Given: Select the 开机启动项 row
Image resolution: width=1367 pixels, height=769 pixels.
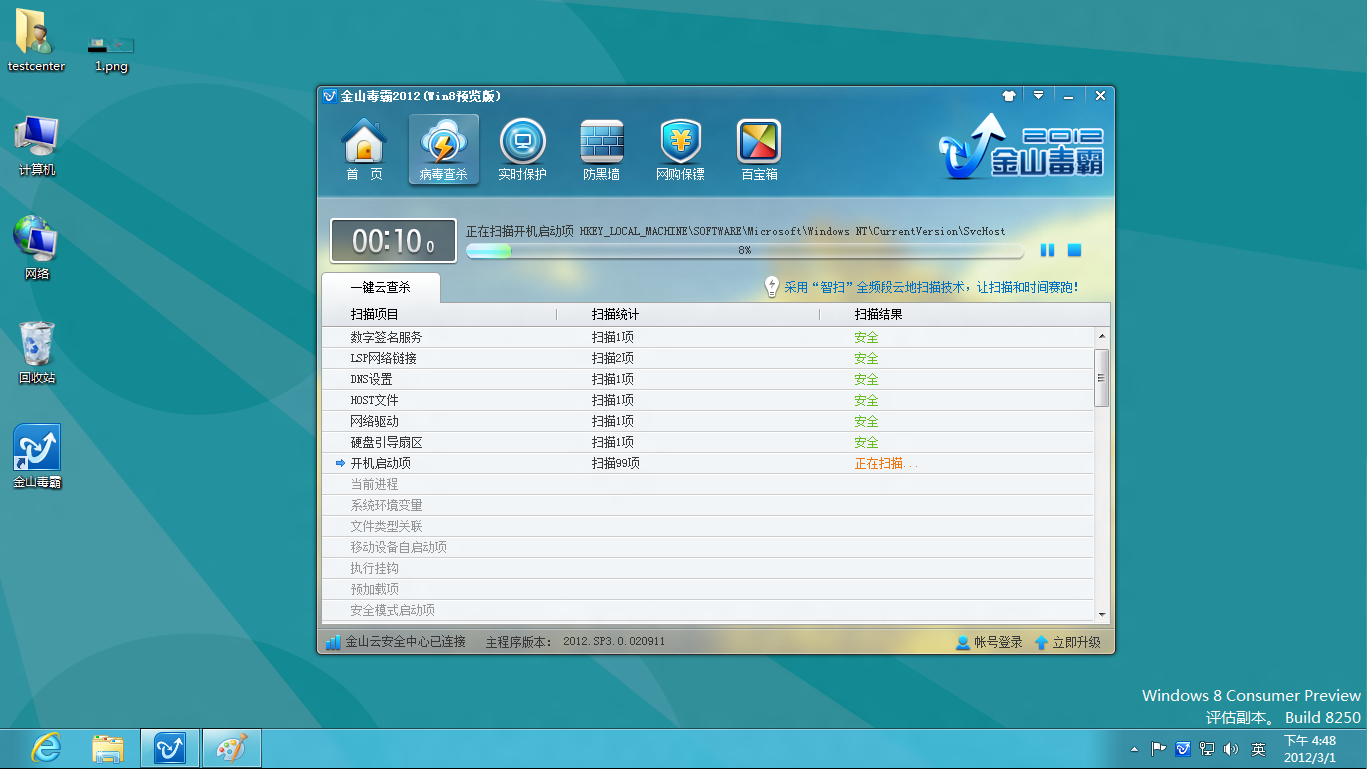Looking at the screenshot, I should coord(707,463).
